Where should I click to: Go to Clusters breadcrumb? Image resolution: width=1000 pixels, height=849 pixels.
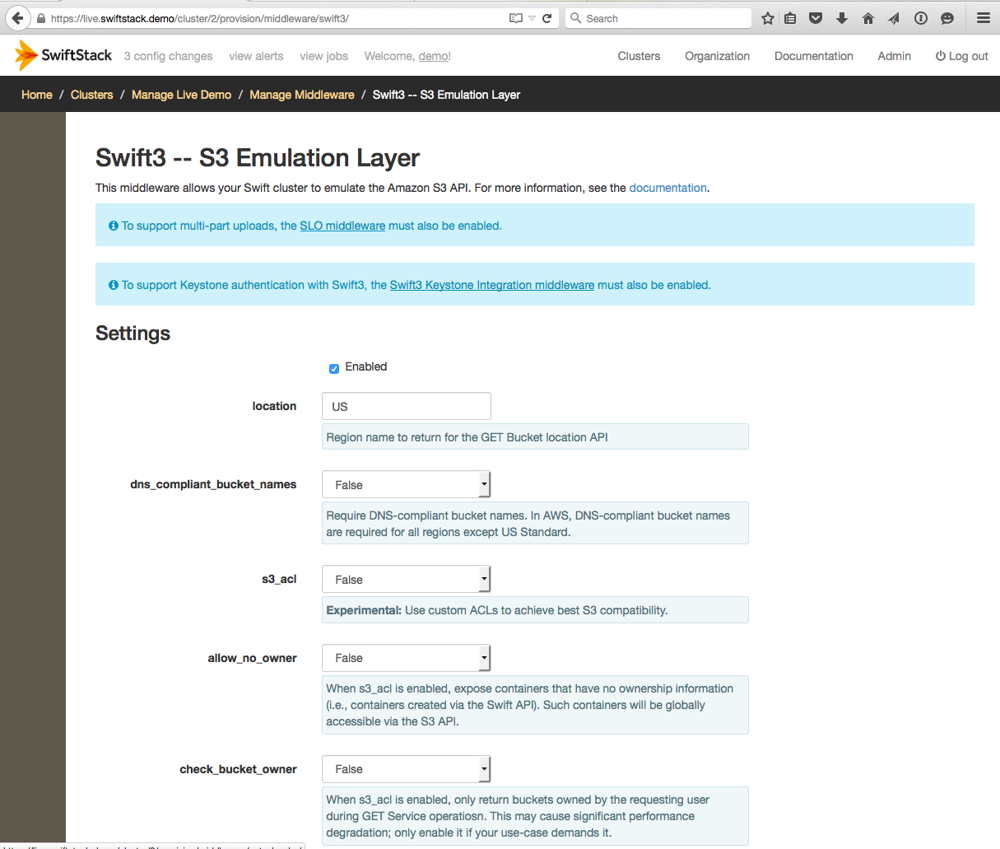point(91,94)
